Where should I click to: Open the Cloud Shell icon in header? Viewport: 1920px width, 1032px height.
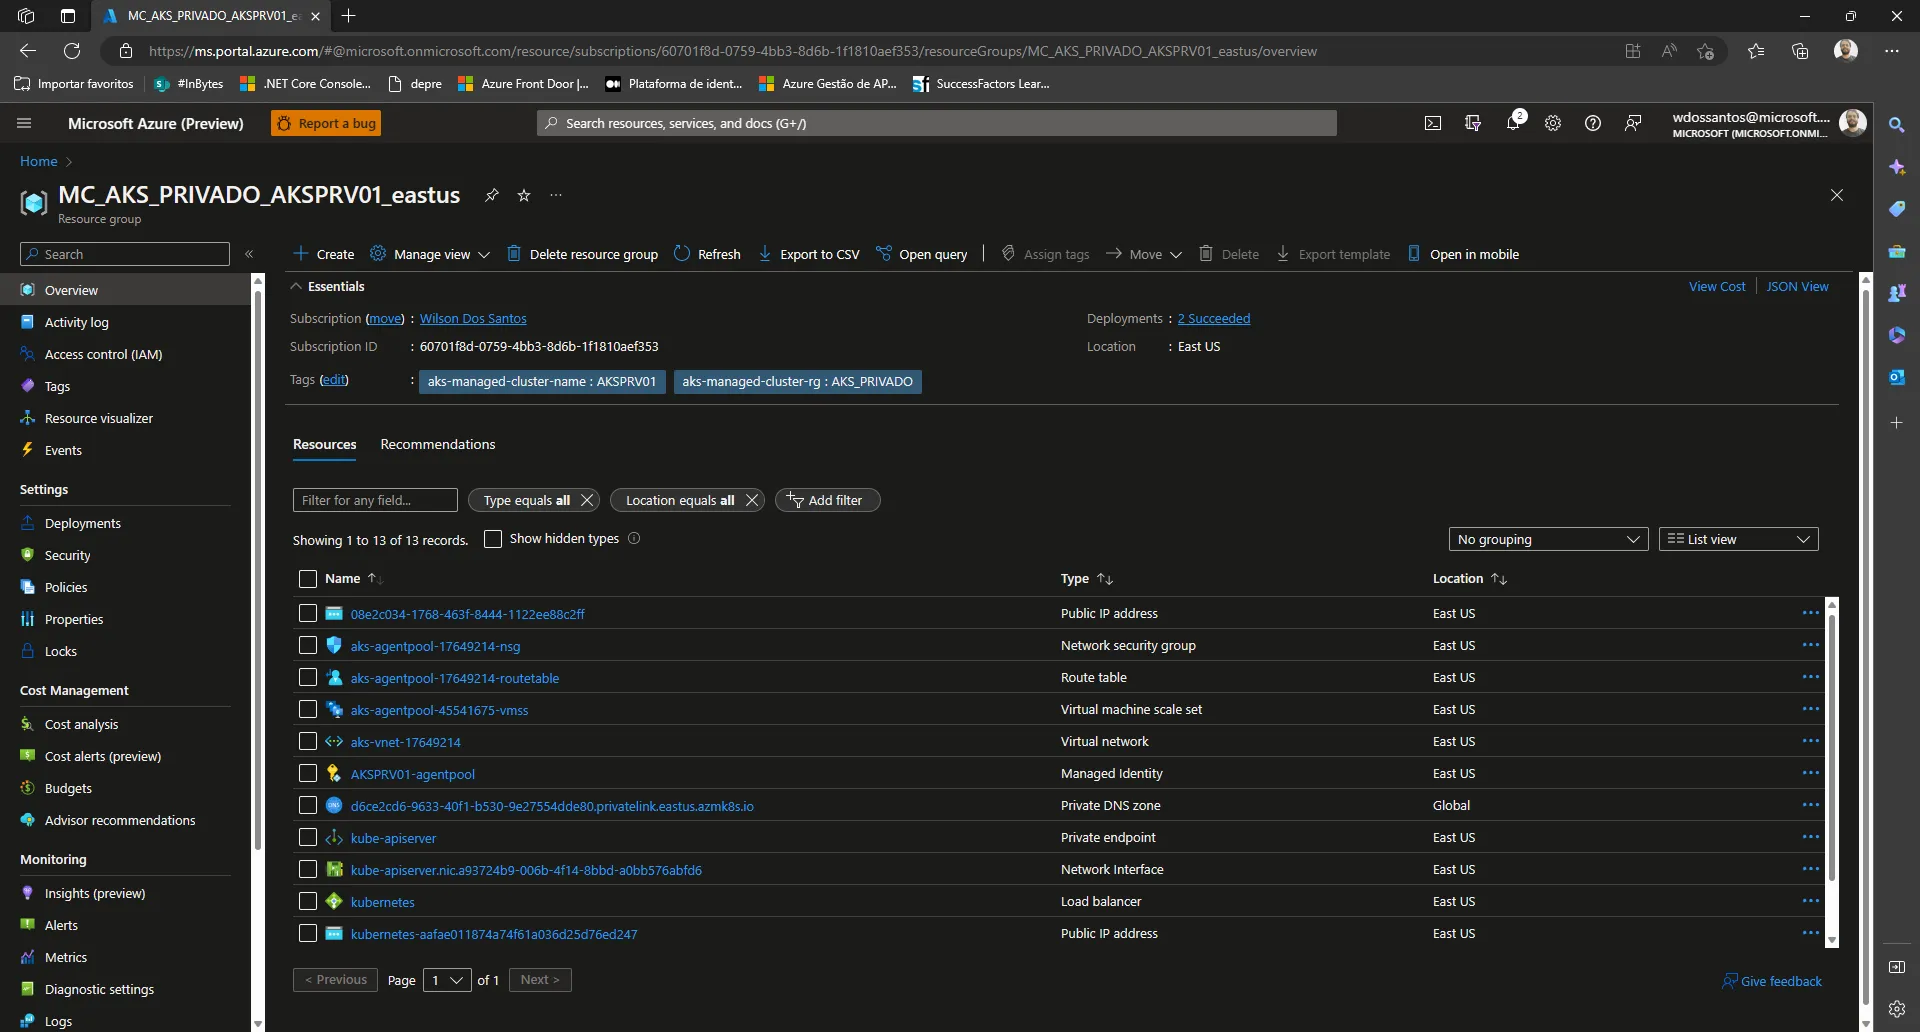[1433, 123]
